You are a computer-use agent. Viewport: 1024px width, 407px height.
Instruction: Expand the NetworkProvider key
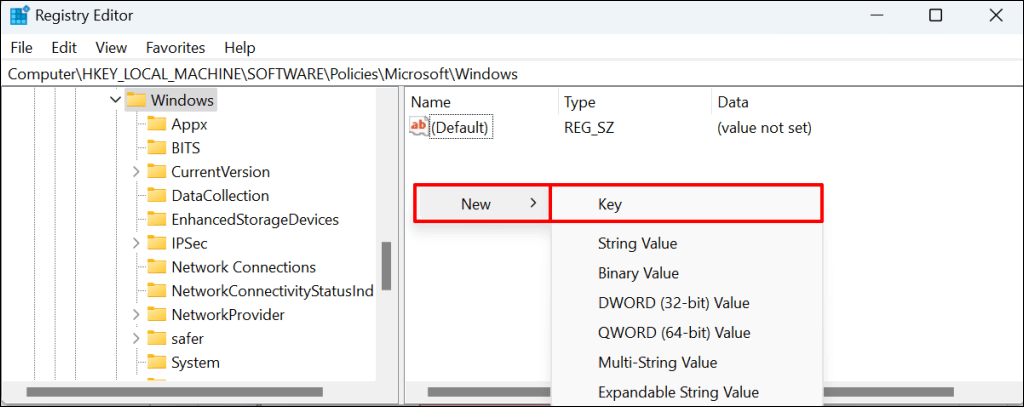(136, 315)
